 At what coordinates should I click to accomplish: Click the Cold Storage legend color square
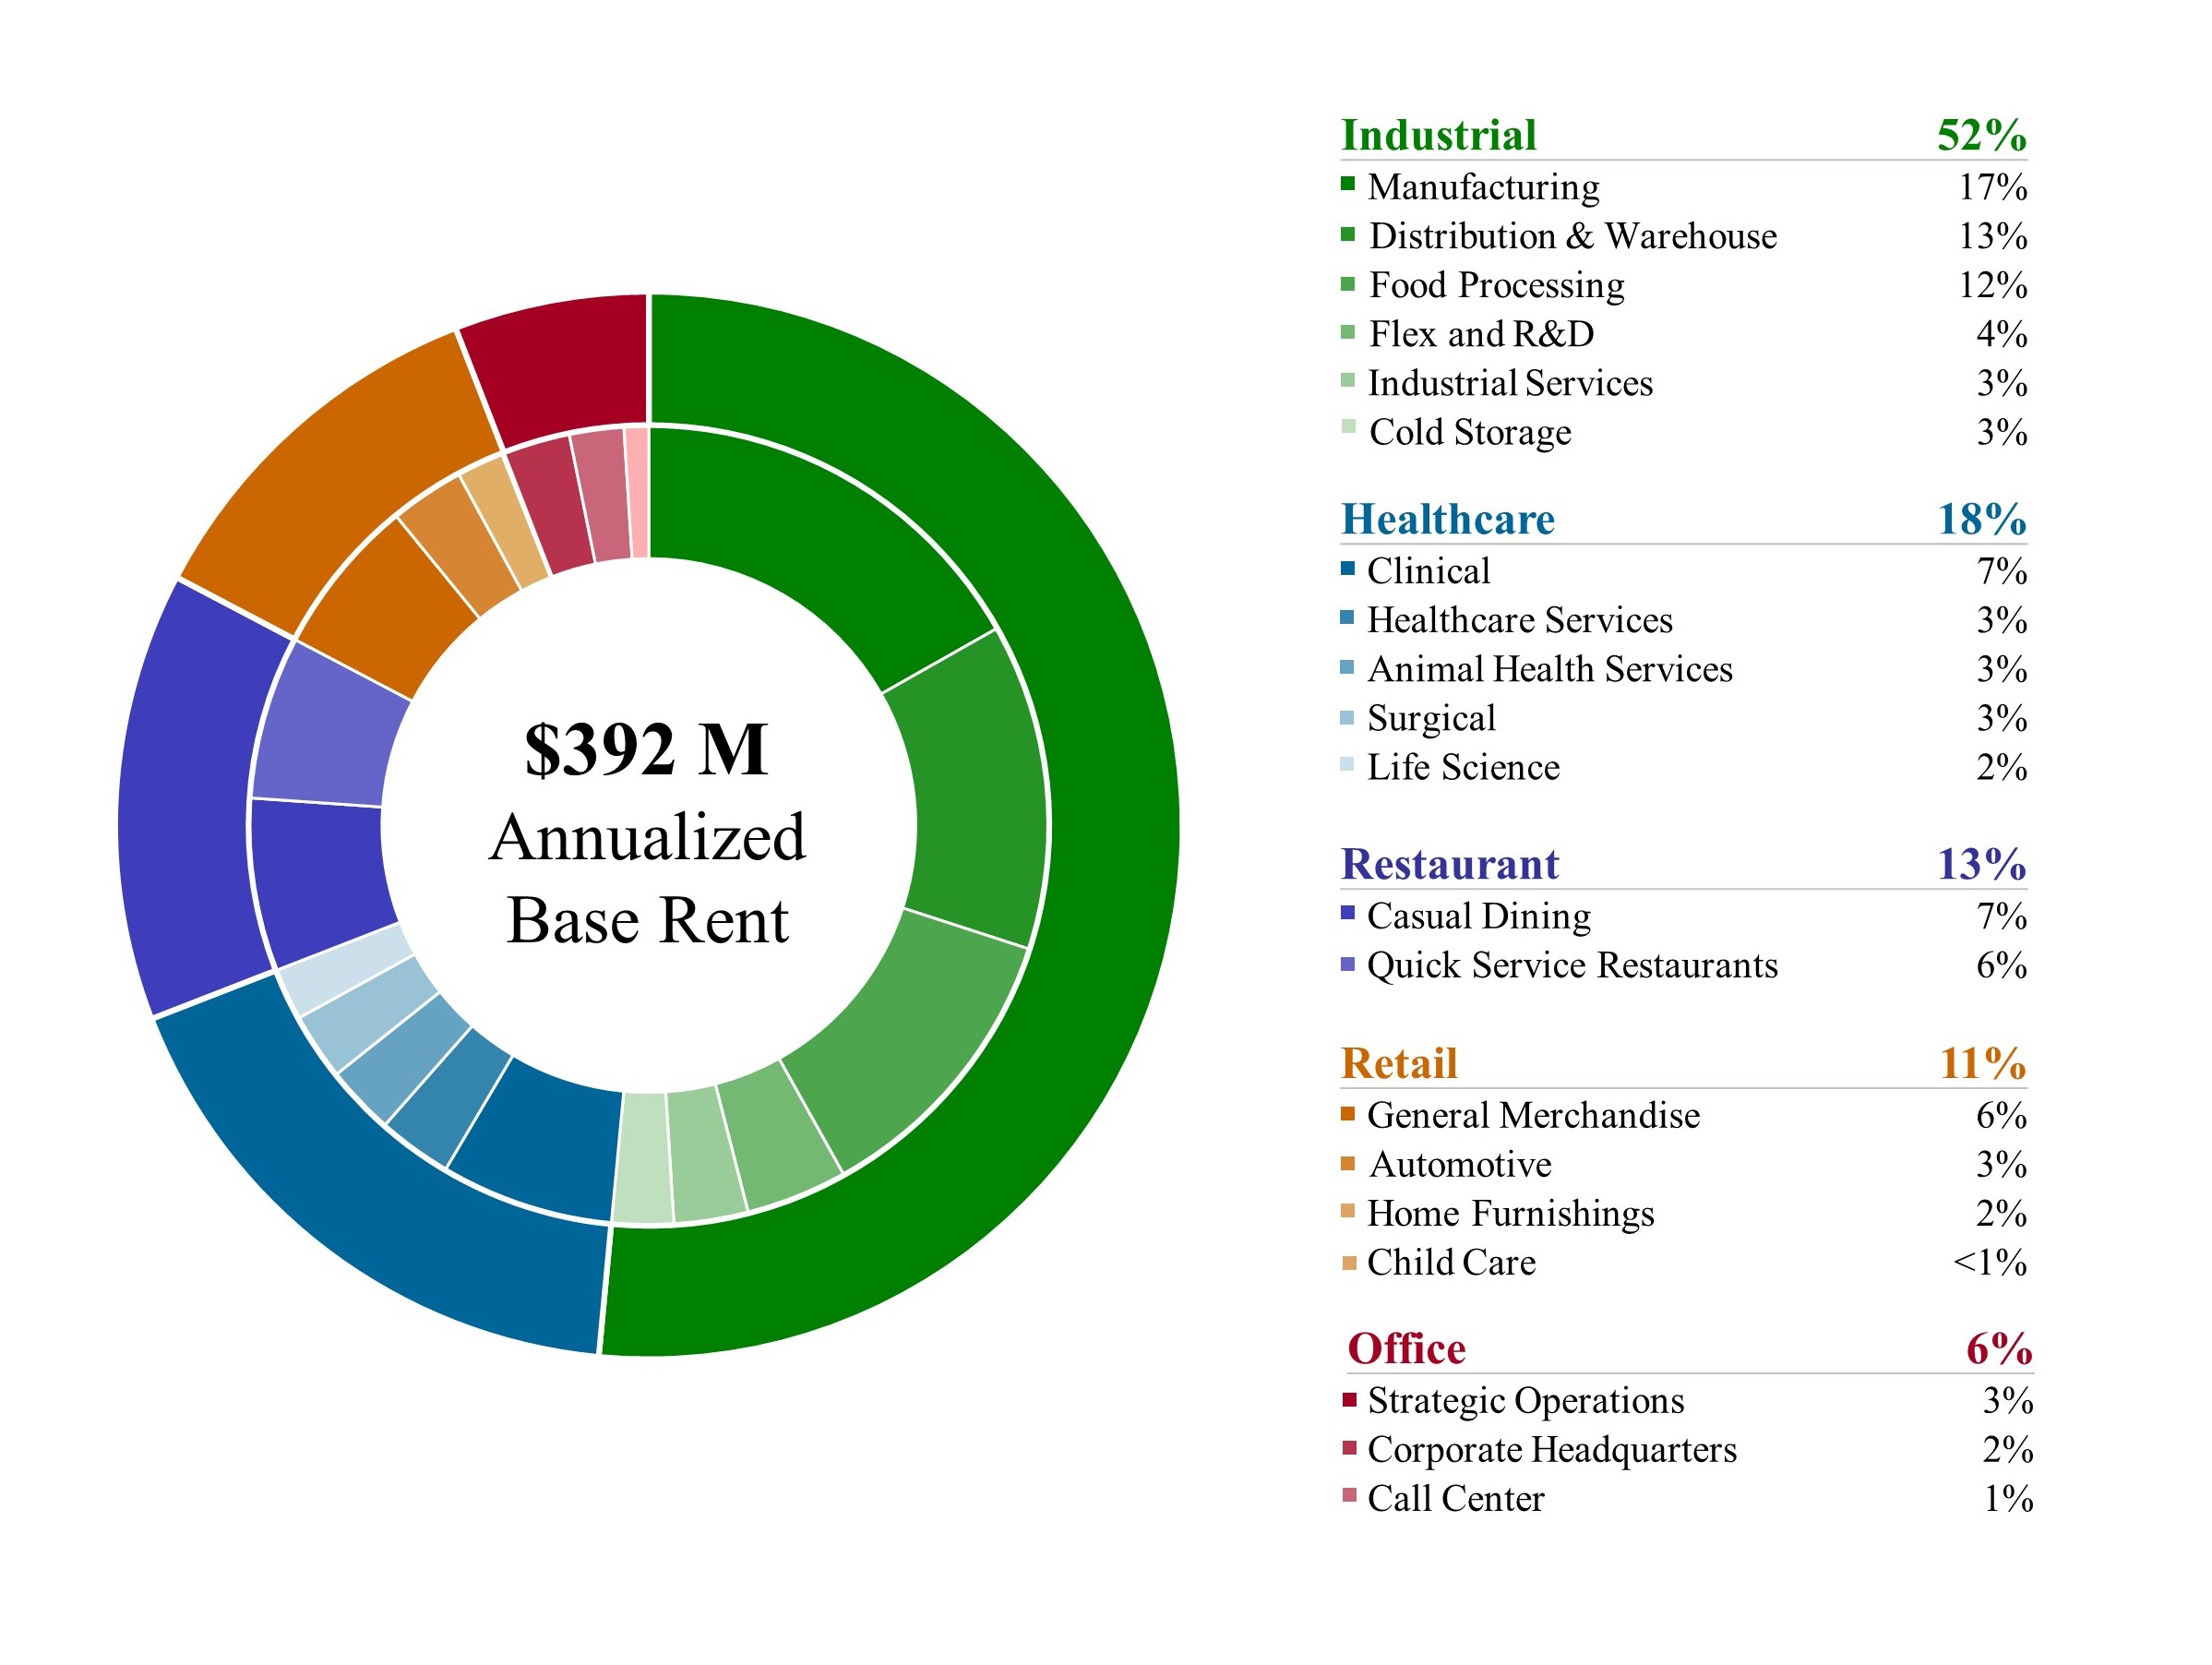click(x=1348, y=427)
